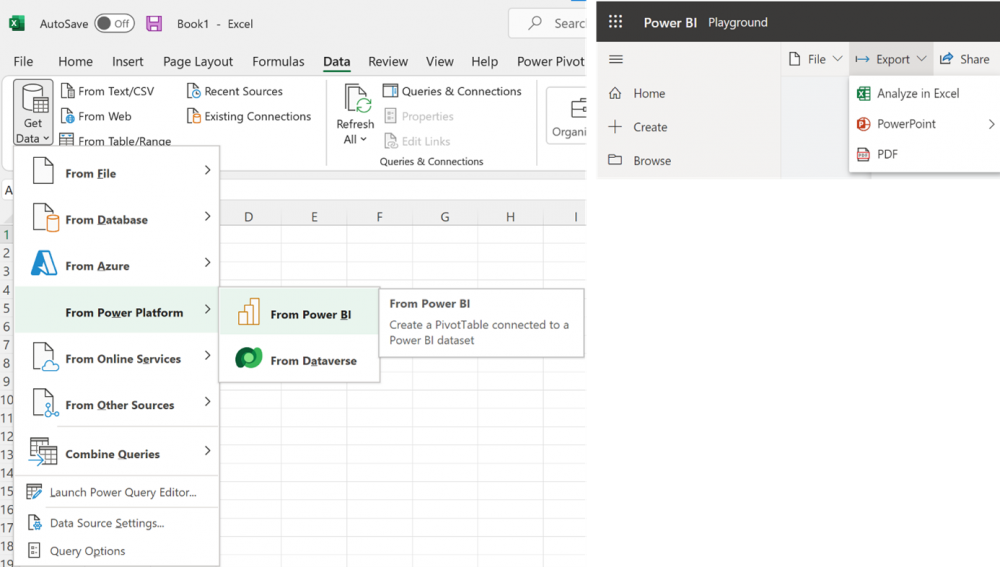Open Data Source Settings
1000x567 pixels.
117,522
